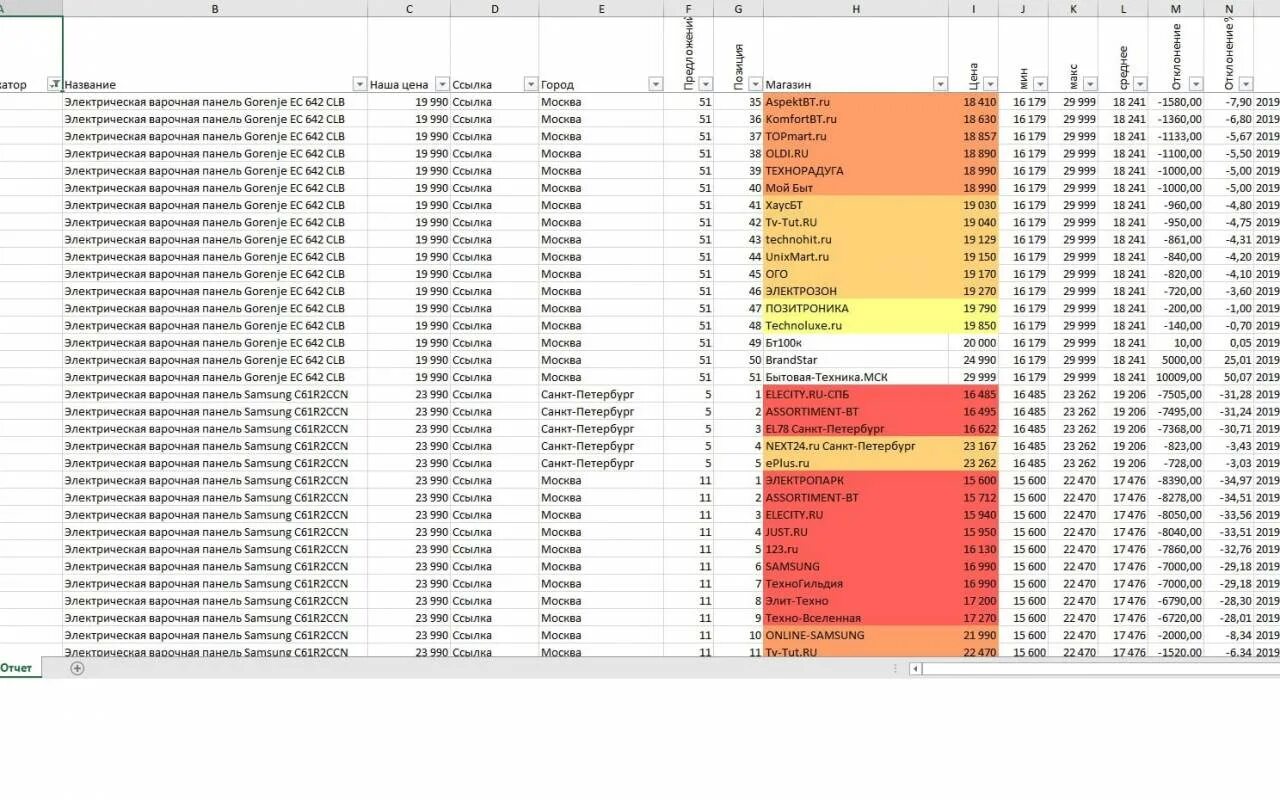Open the Ссылка link in the AspektBT.ru row
The height and width of the screenshot is (800, 1280).
click(x=472, y=102)
